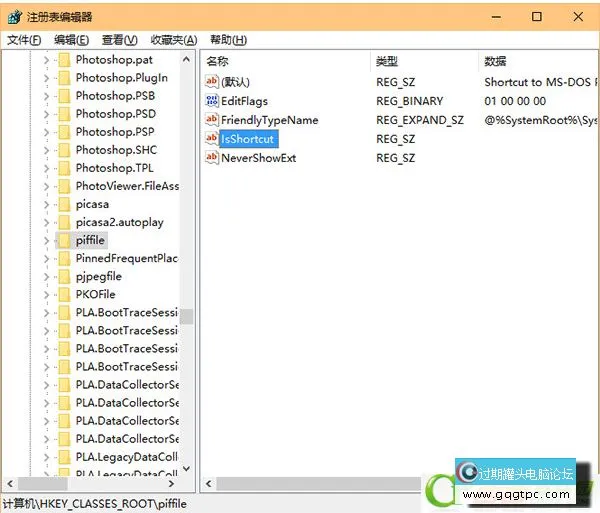Click the values pane horizontal scrollbar thumb
The image size is (600, 513).
pos(319,484)
